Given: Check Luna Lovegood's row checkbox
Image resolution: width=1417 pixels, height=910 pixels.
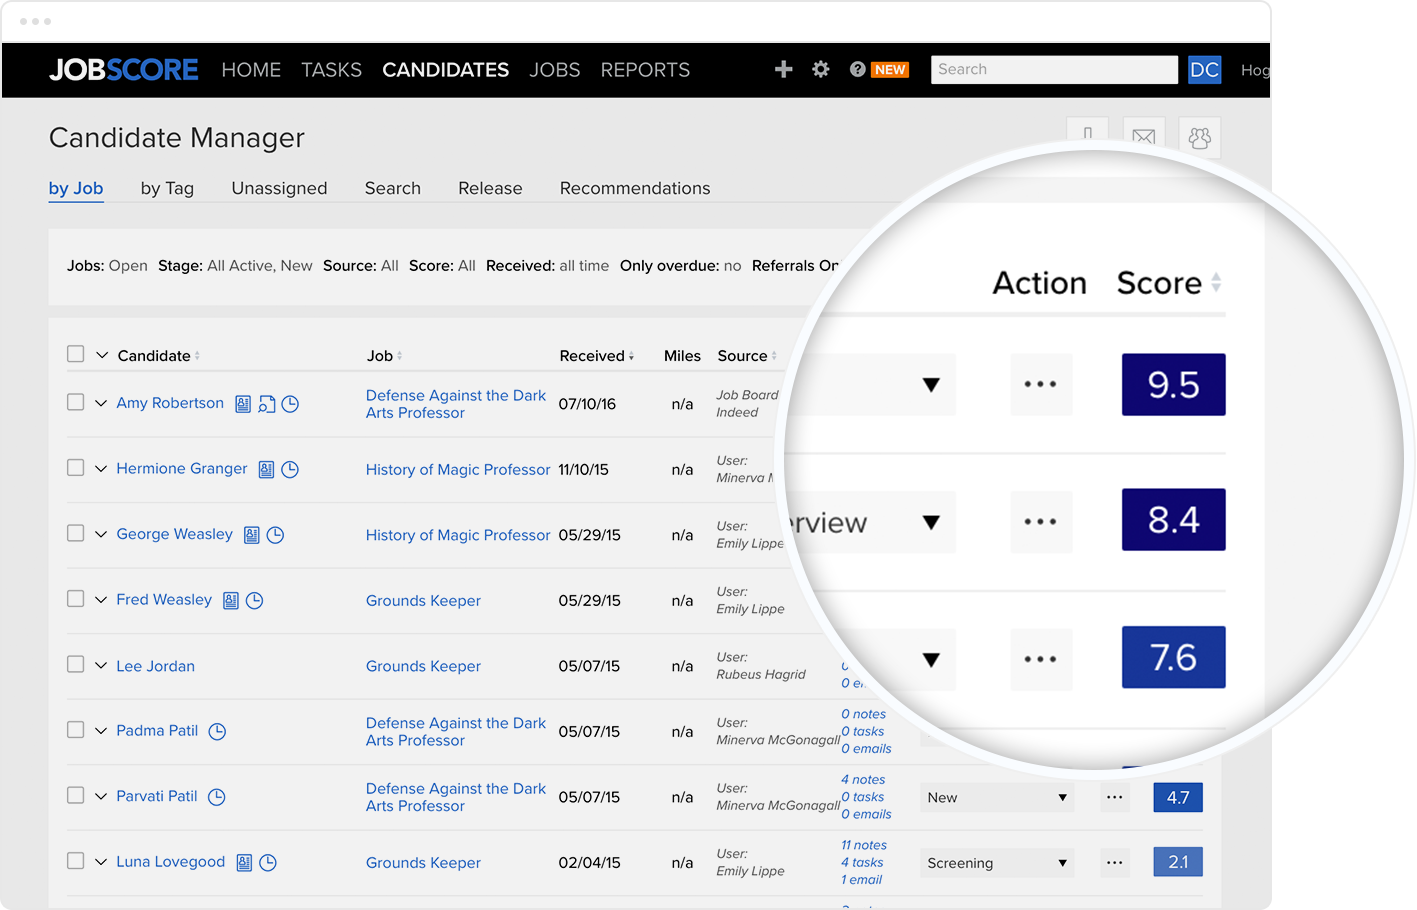Looking at the screenshot, I should tap(75, 860).
